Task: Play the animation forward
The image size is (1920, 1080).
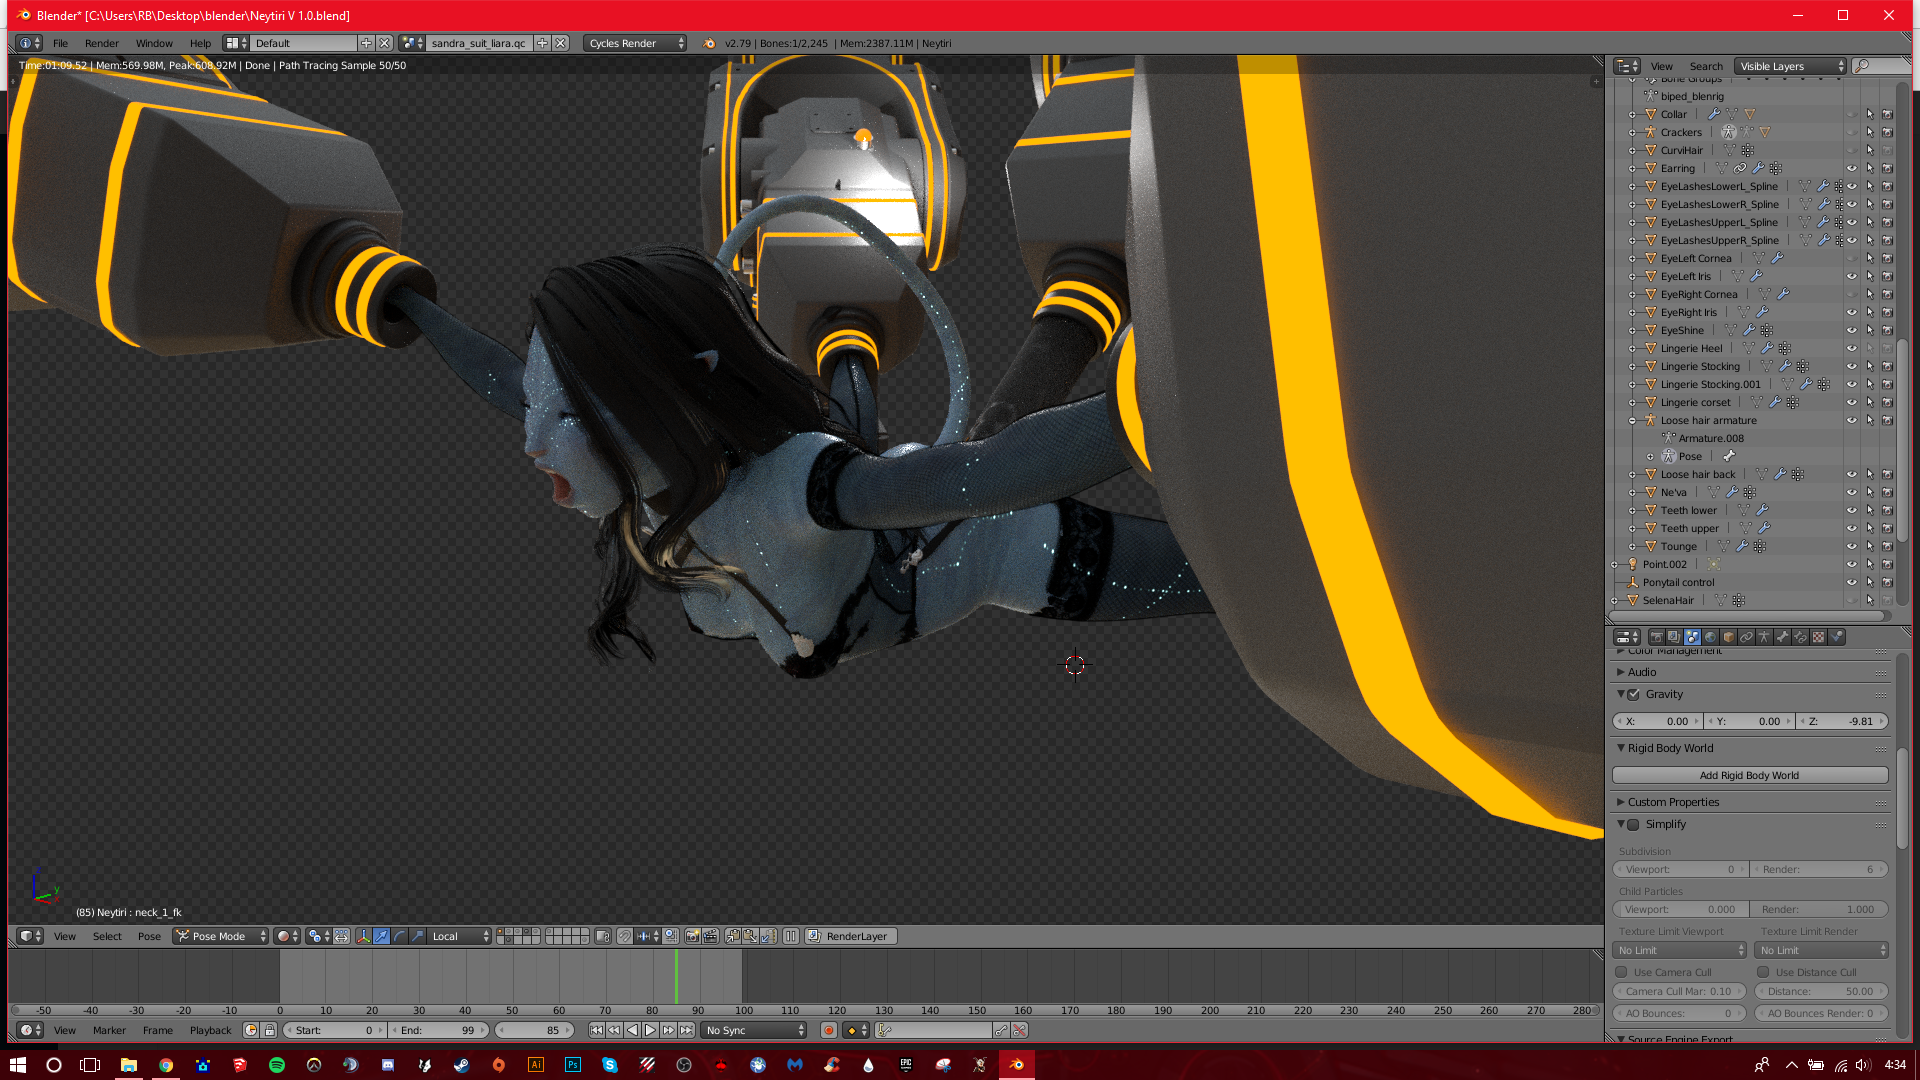Action: coord(650,1030)
